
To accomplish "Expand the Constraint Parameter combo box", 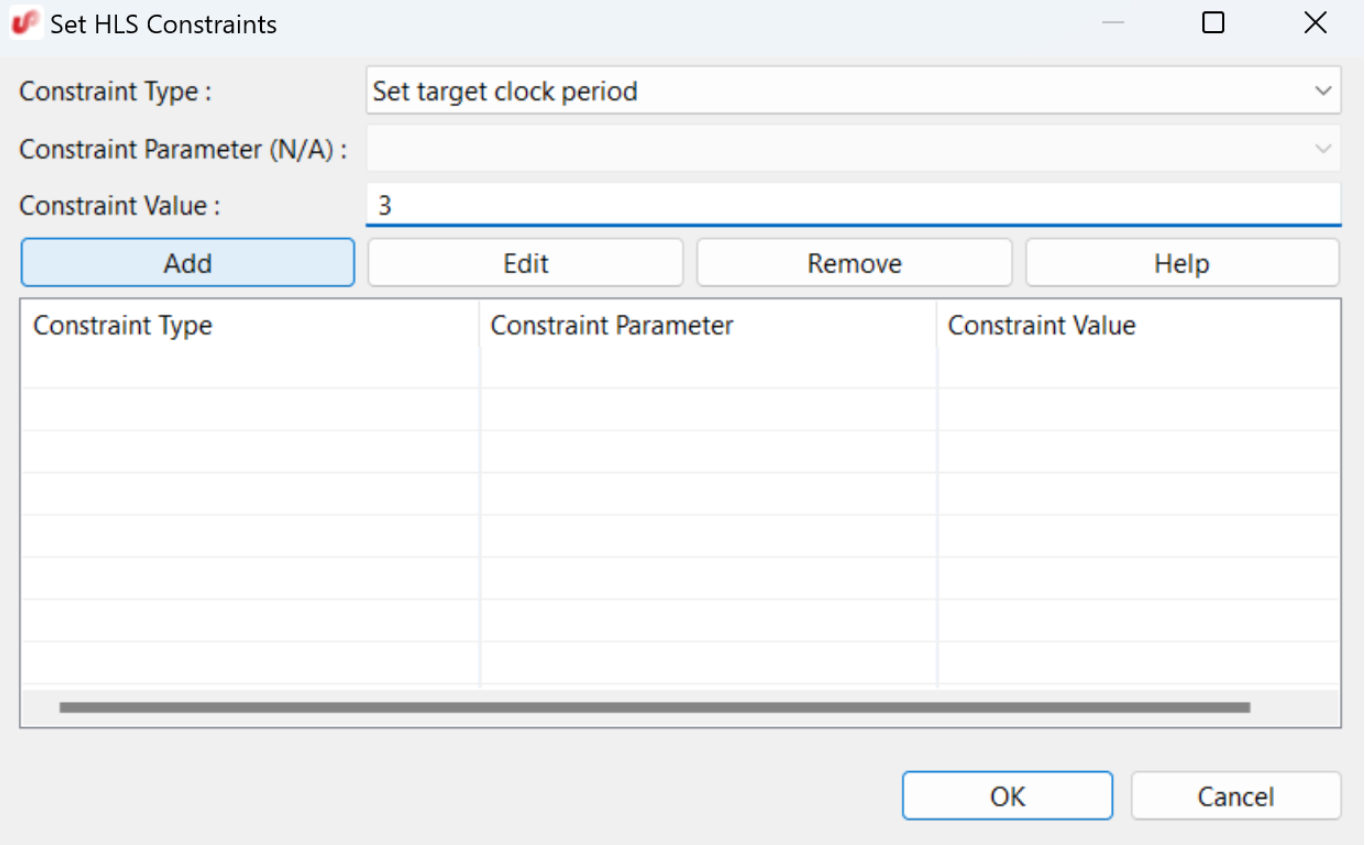I will click(852, 149).
